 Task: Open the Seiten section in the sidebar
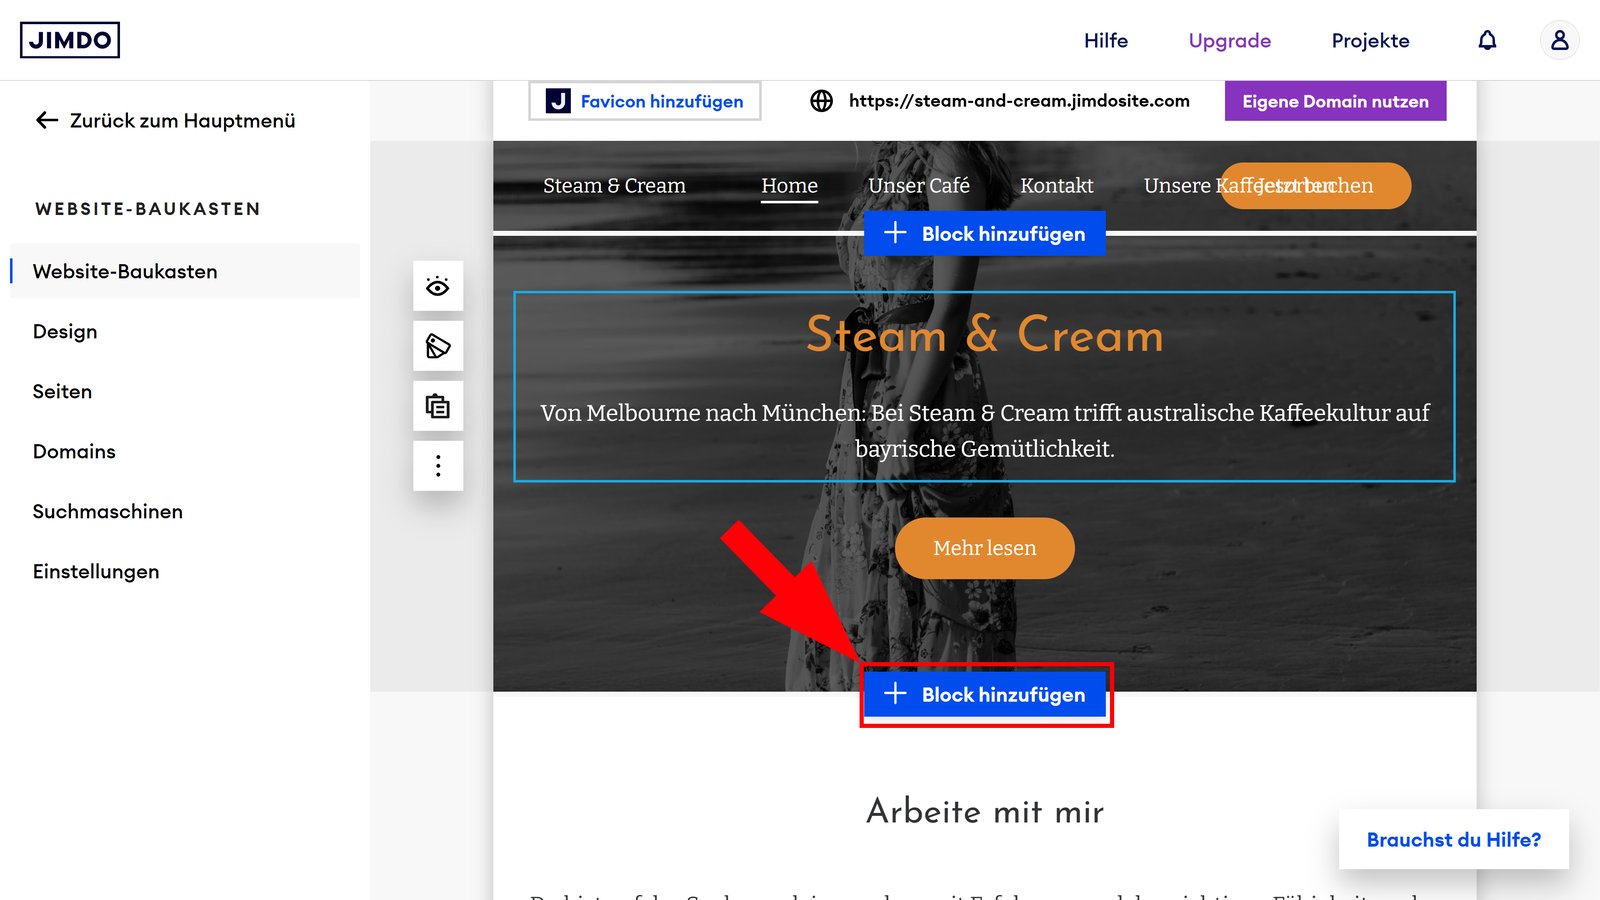pyautogui.click(x=62, y=391)
